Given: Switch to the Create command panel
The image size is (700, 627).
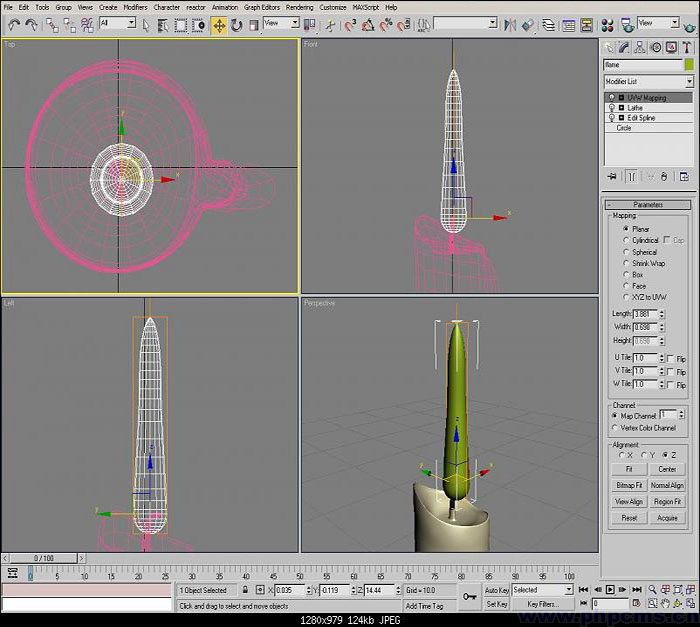Looking at the screenshot, I should (609, 48).
